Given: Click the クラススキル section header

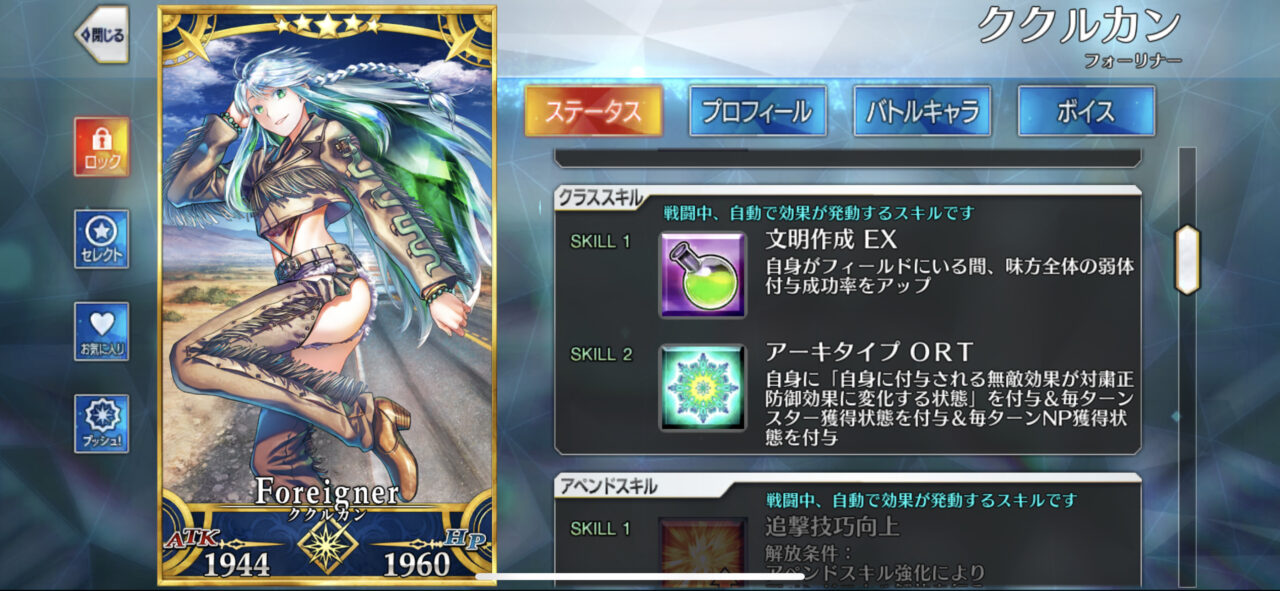Looking at the screenshot, I should [601, 198].
